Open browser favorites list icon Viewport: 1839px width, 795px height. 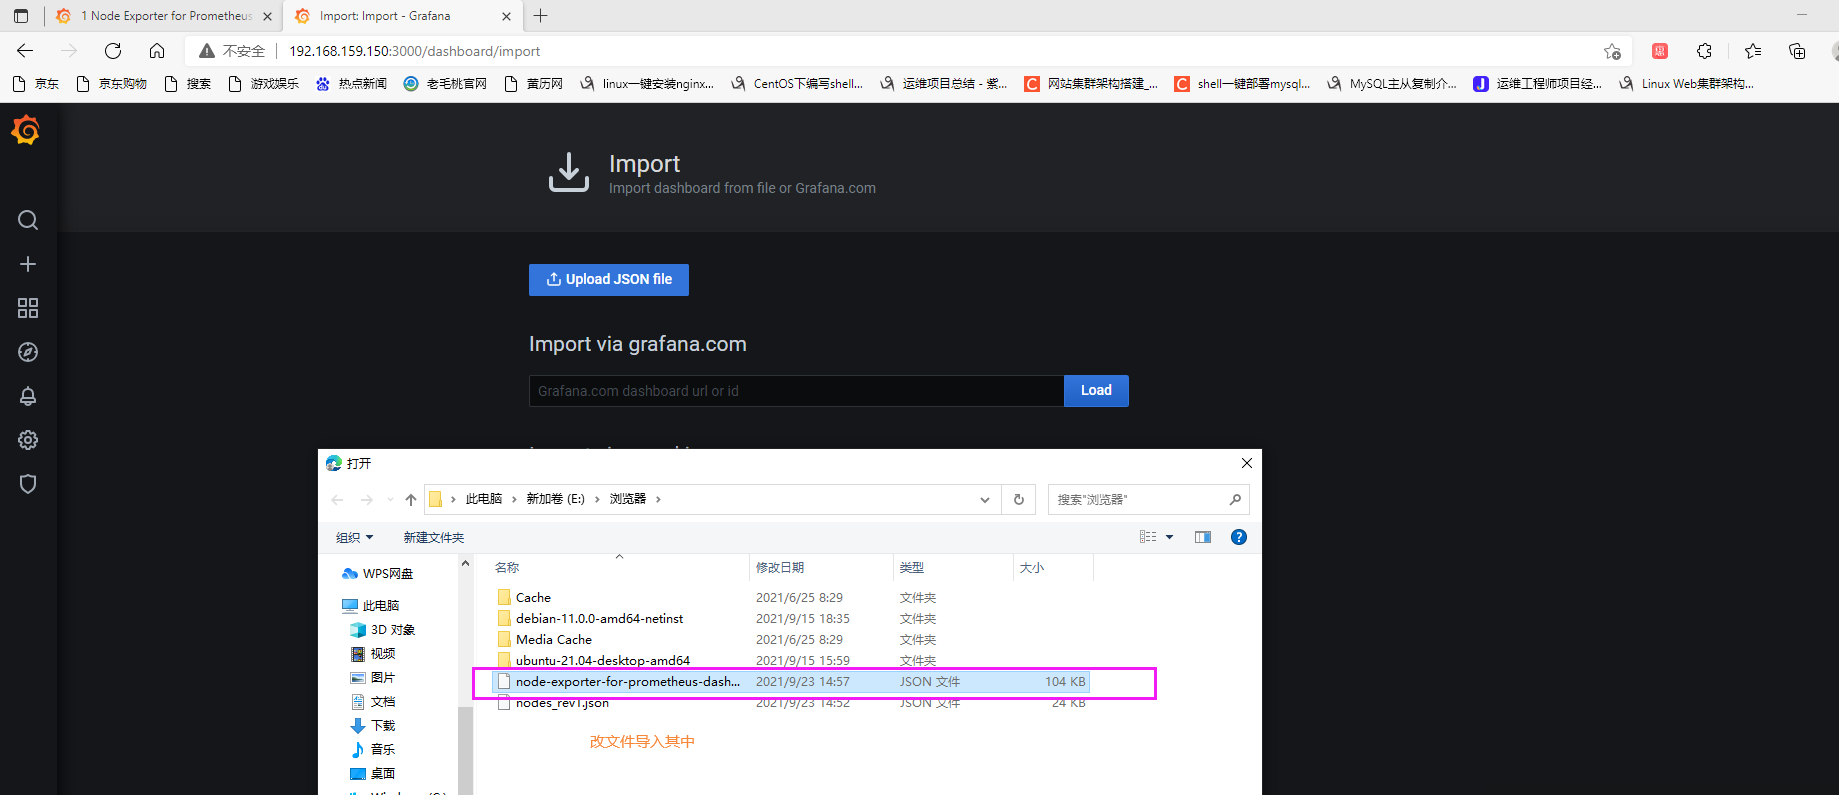[1753, 51]
